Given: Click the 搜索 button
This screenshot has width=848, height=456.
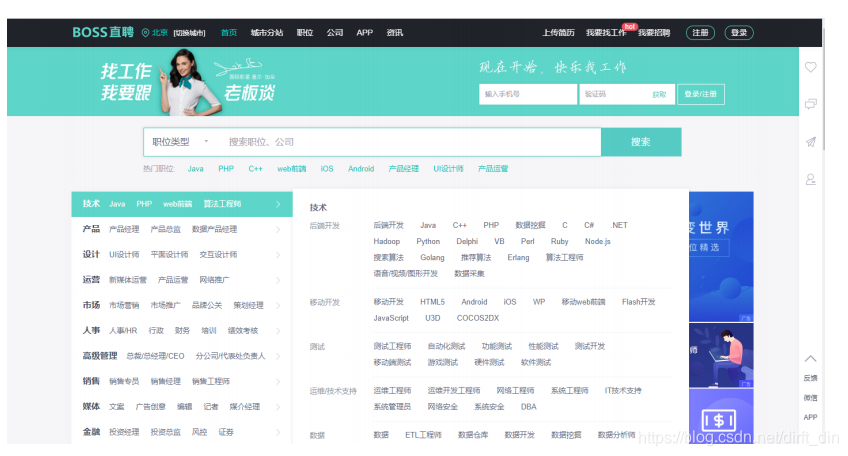Looking at the screenshot, I should (641, 142).
